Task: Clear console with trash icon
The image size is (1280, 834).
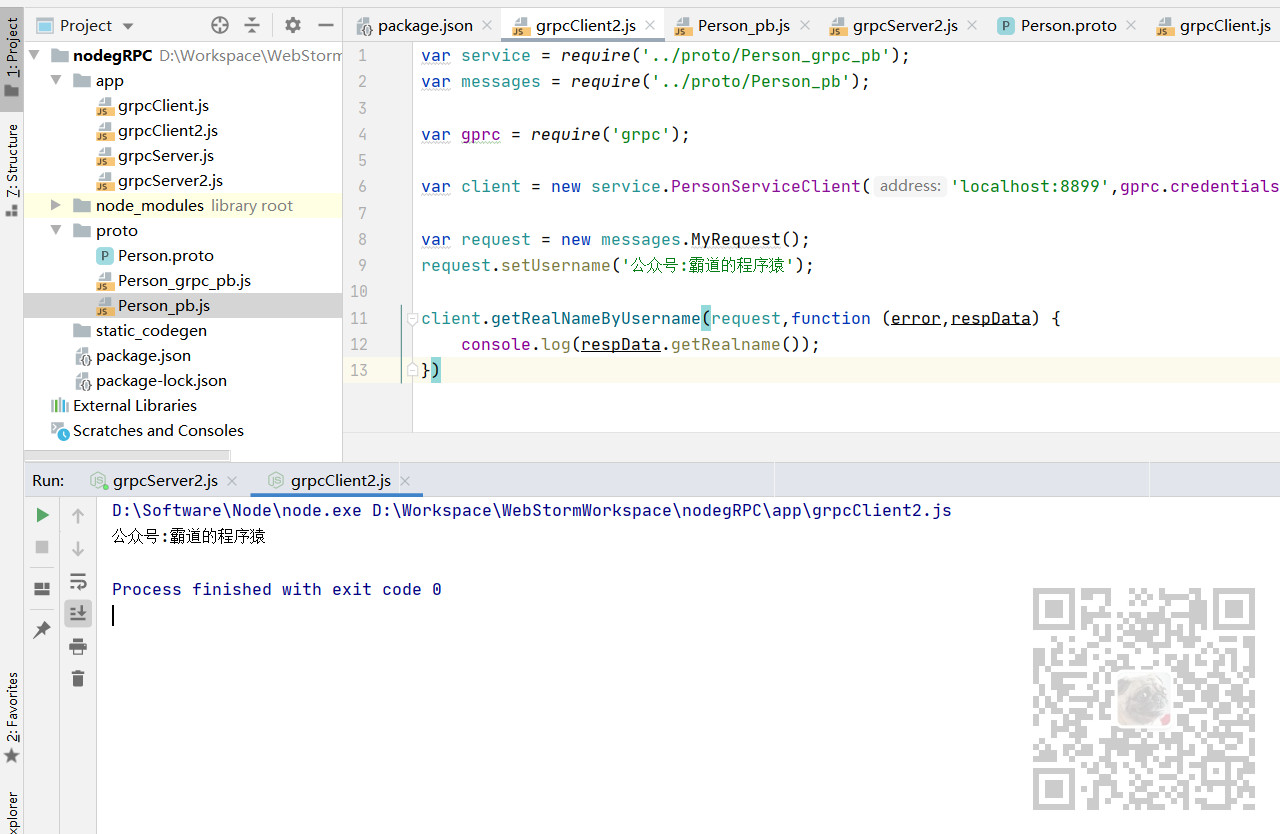Action: tap(78, 678)
